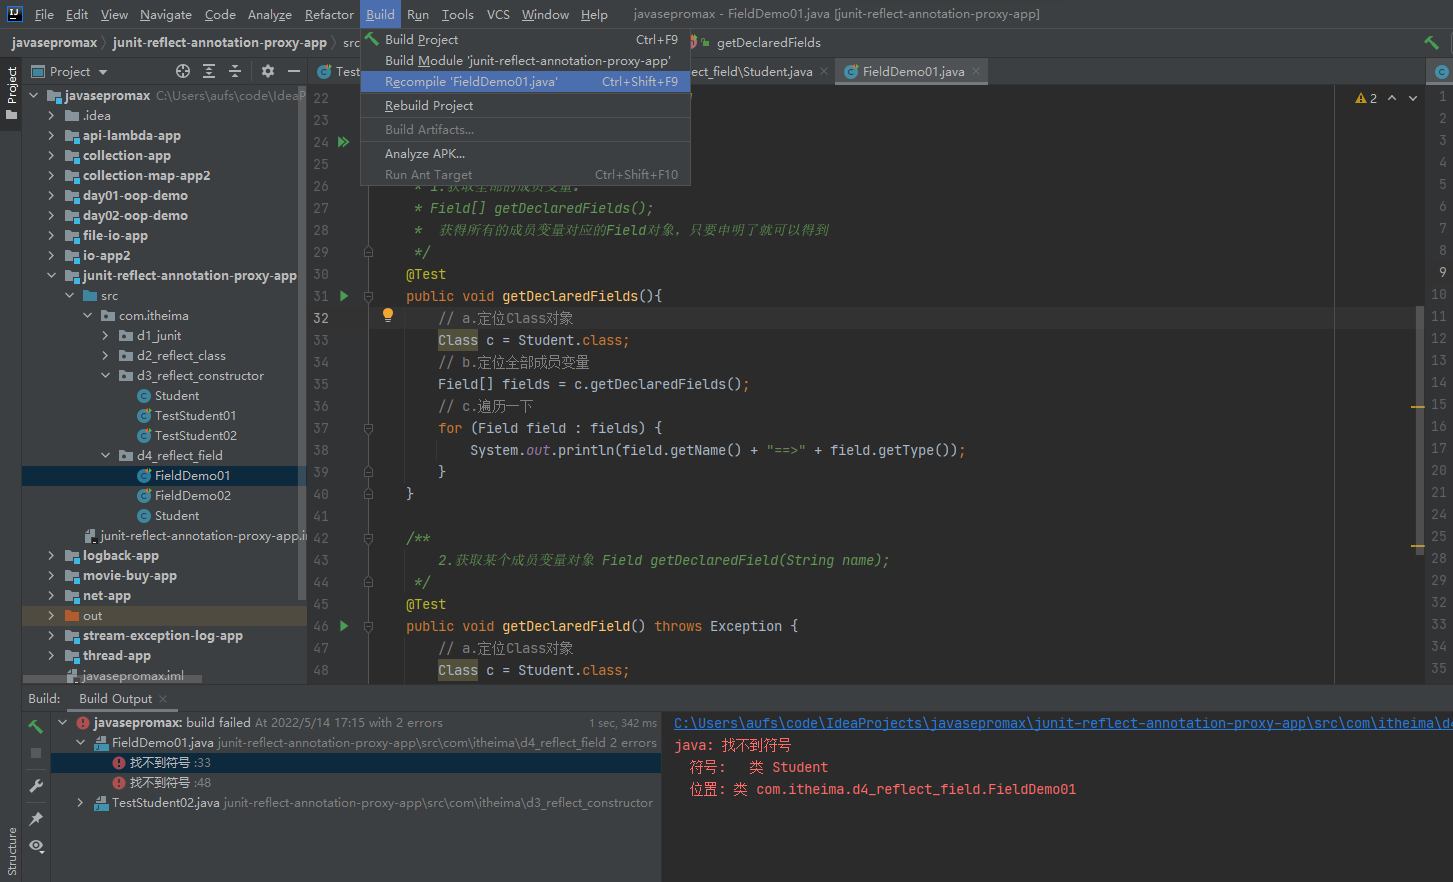Close the FieldDemo01.java editor tab
Image resolution: width=1453 pixels, height=882 pixels.
click(976, 71)
